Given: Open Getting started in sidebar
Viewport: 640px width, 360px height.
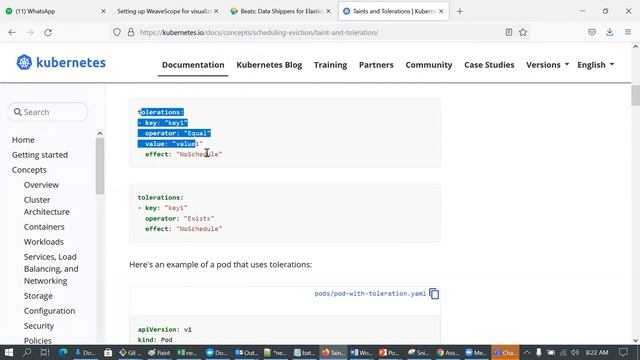Looking at the screenshot, I should click(40, 155).
